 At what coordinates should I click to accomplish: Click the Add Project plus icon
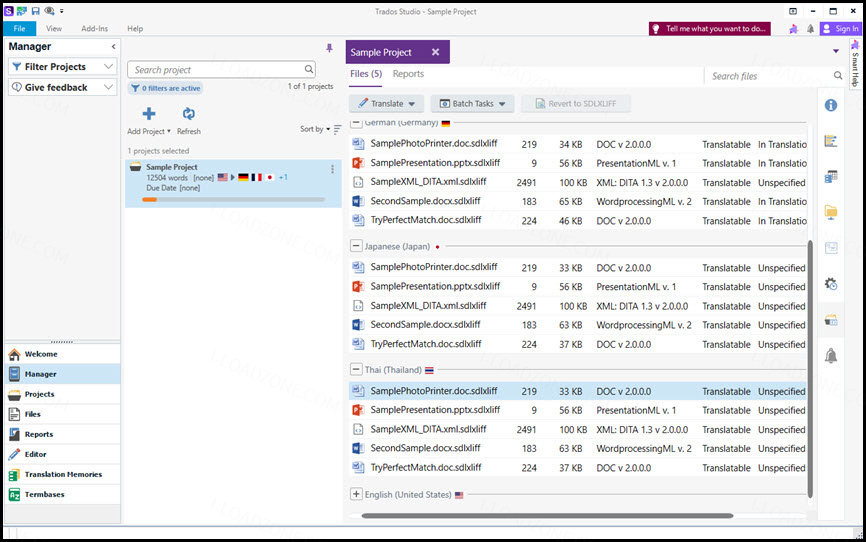tap(149, 114)
